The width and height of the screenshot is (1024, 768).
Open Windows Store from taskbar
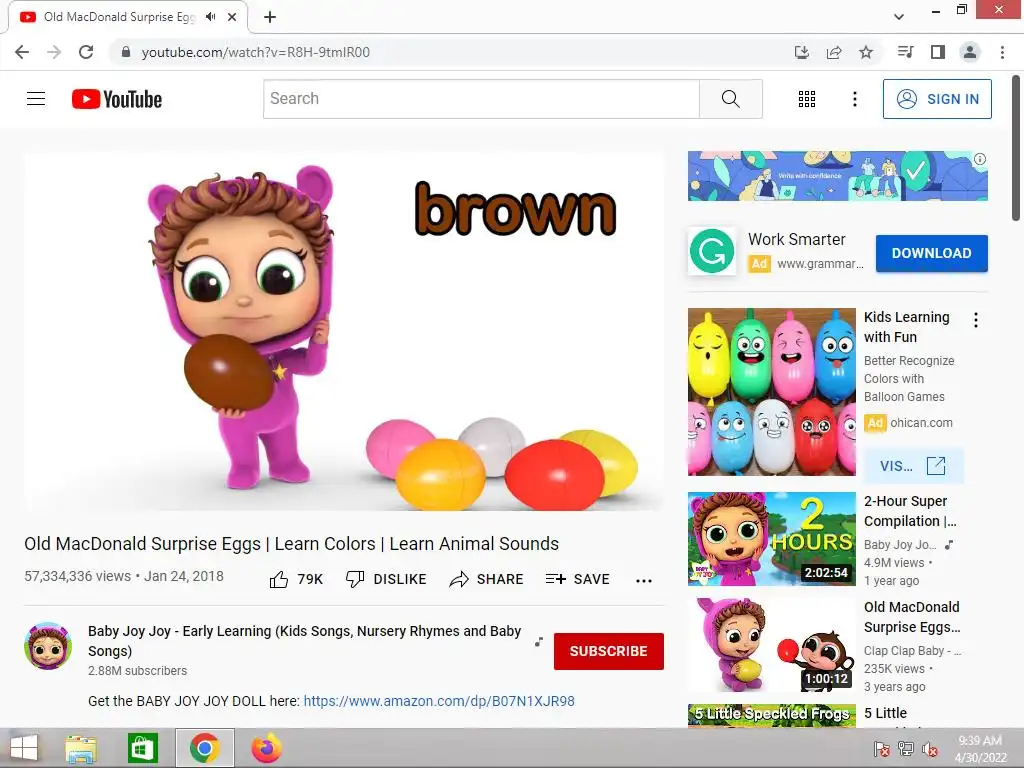click(x=143, y=748)
